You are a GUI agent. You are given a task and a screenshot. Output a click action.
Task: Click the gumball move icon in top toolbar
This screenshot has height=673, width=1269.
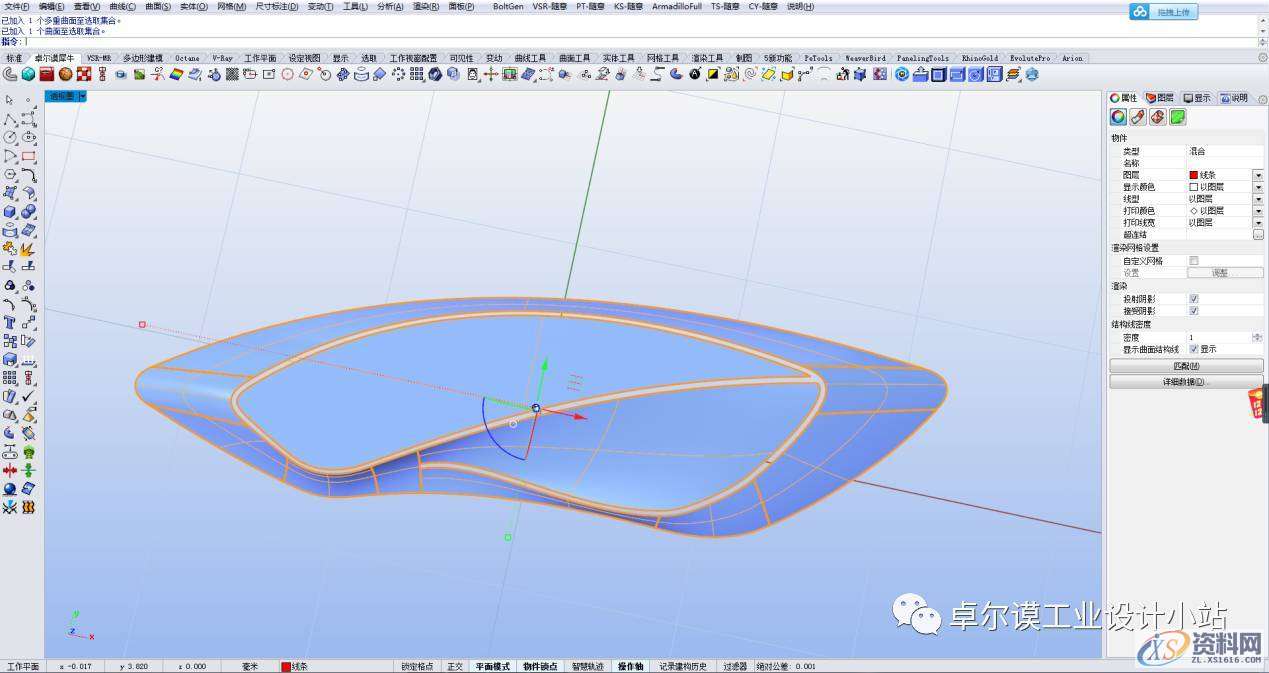(x=491, y=75)
